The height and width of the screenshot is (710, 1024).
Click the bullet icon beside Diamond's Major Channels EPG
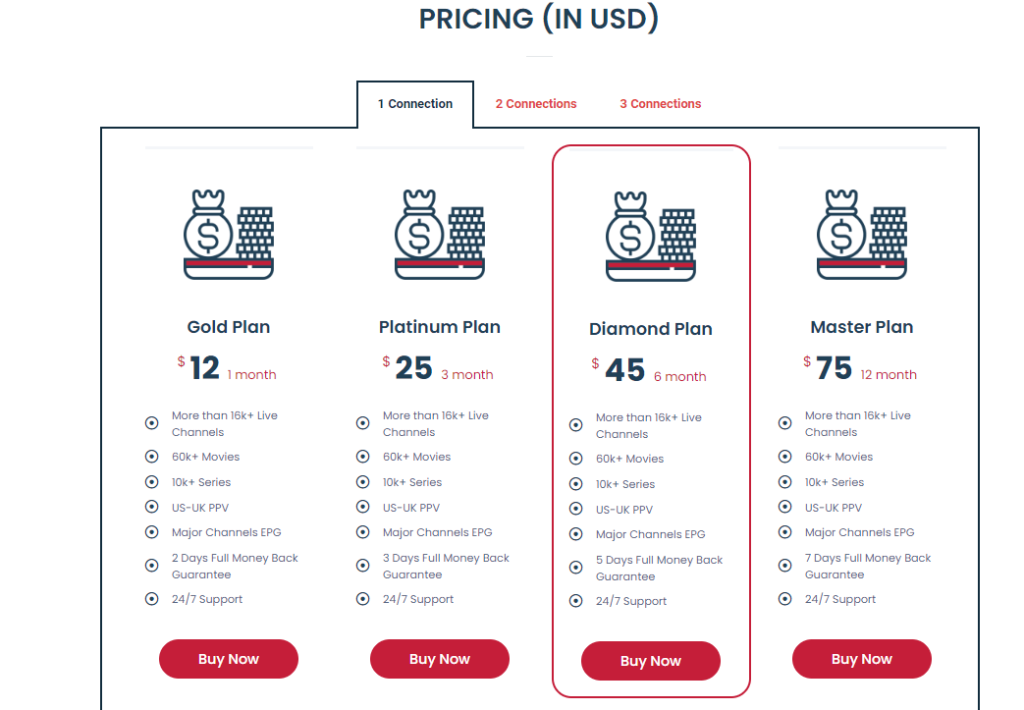click(x=576, y=534)
